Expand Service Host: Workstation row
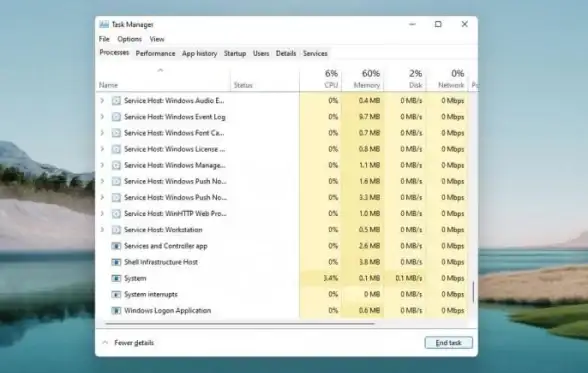This screenshot has height=373, width=588. point(102,229)
